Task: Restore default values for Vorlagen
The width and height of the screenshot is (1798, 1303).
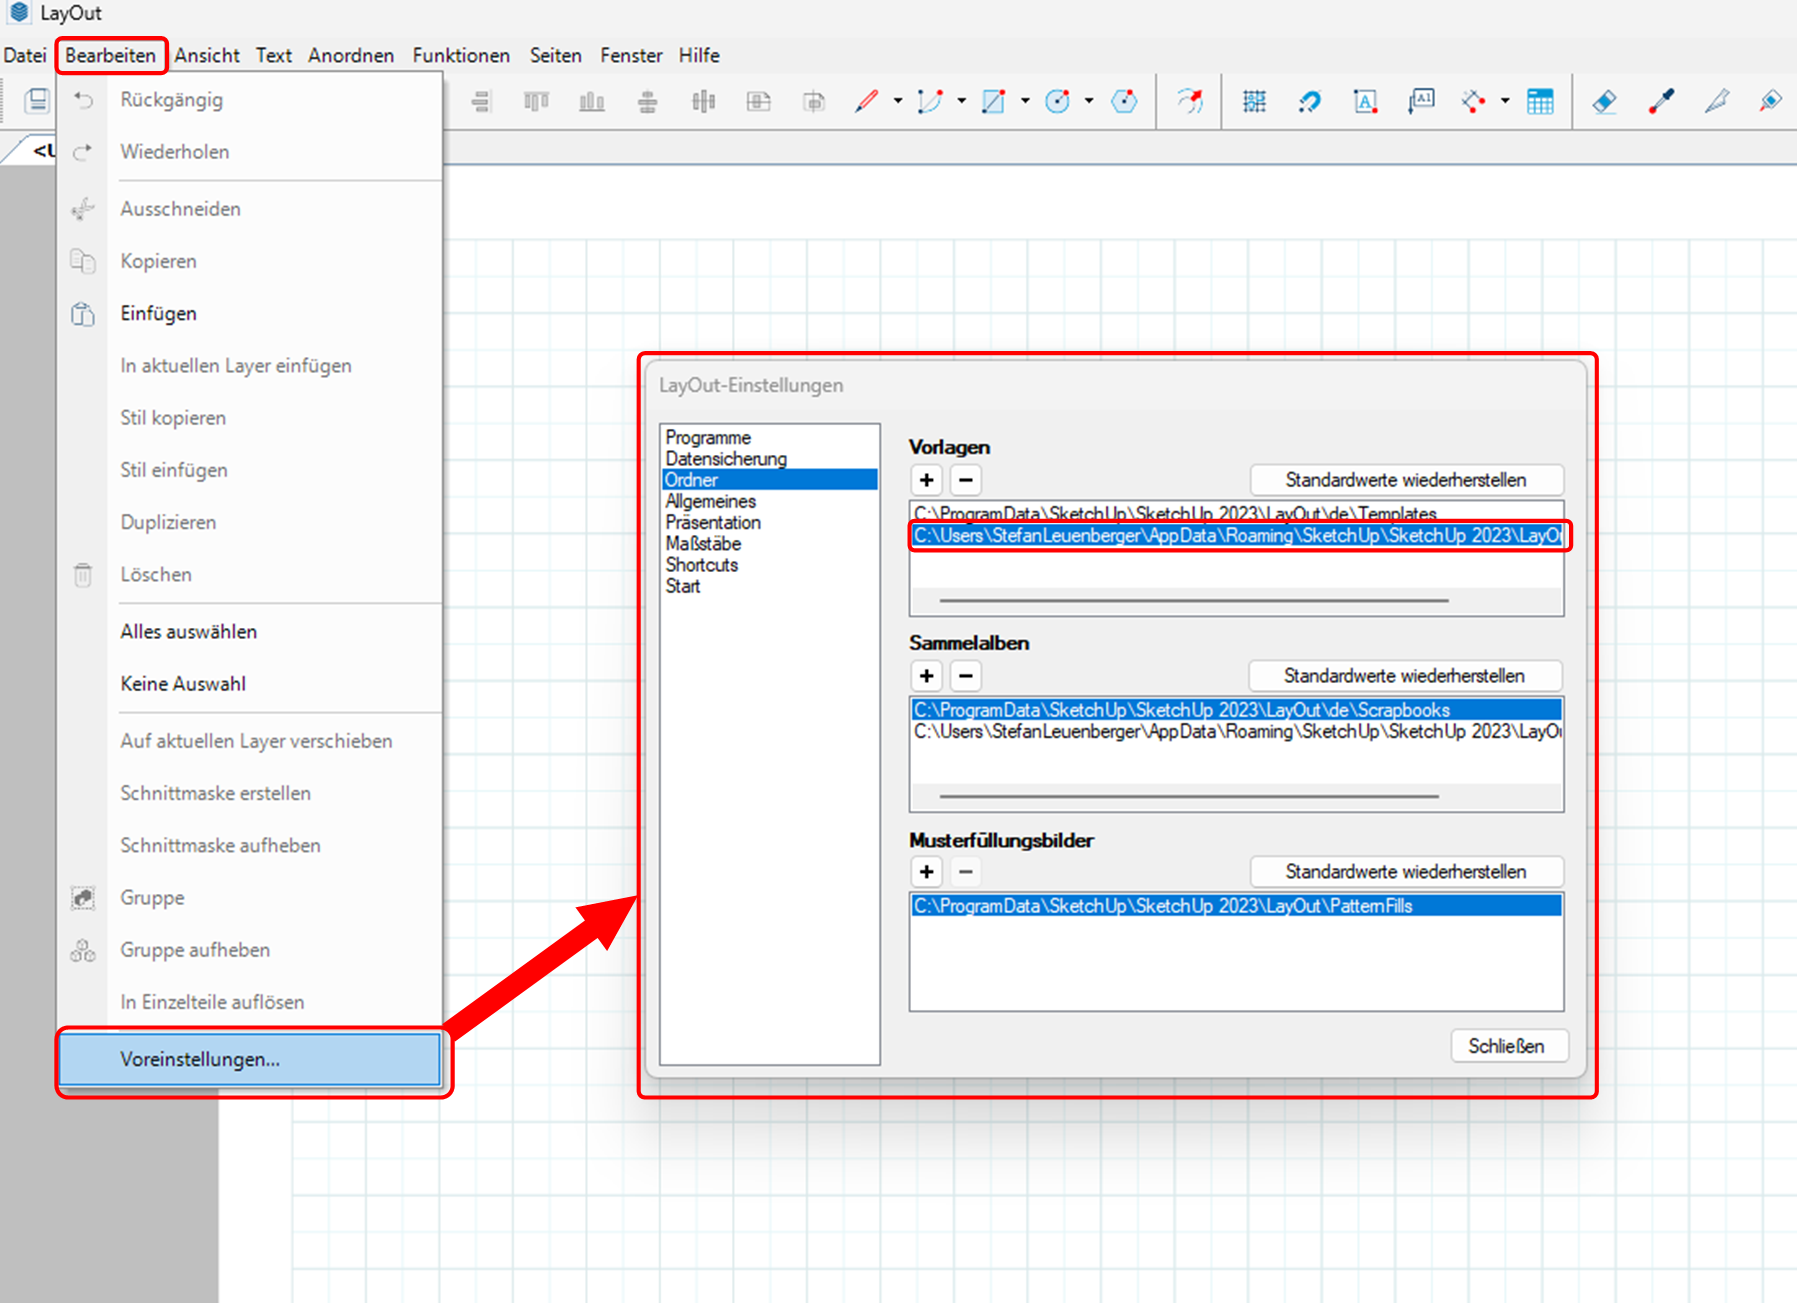Action: click(x=1405, y=480)
